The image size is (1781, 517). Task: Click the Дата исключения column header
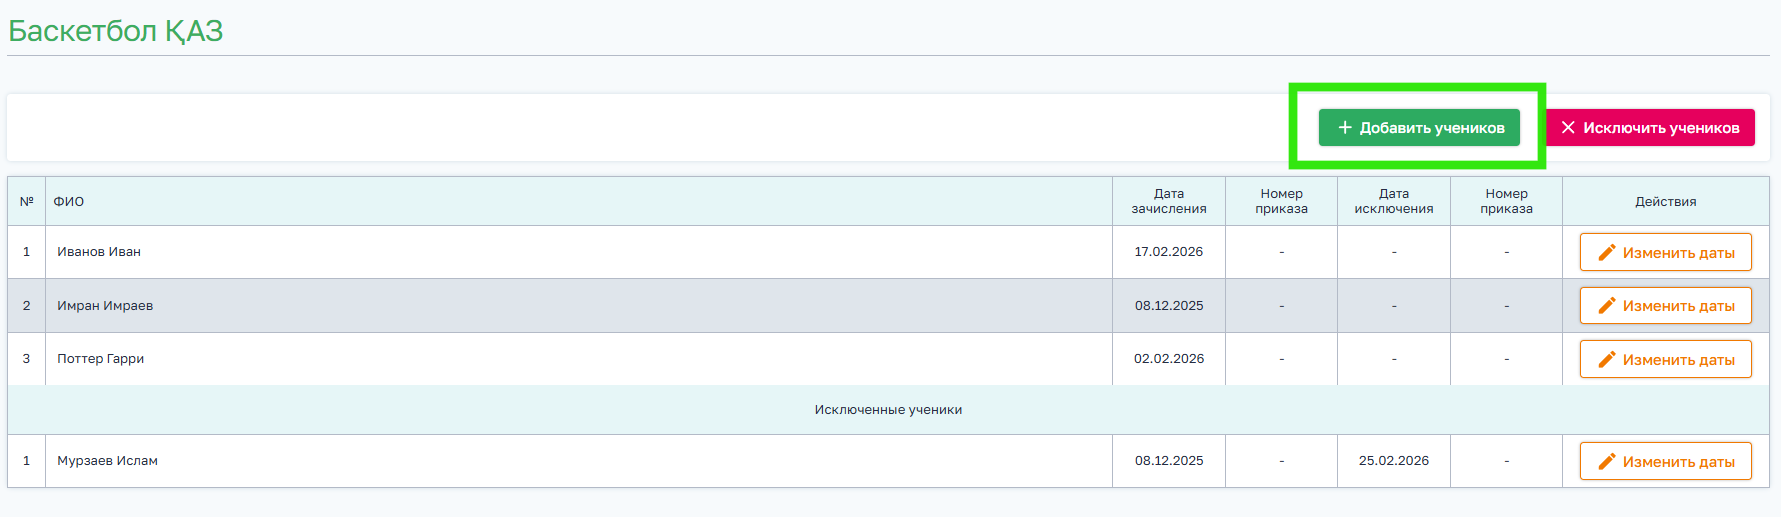click(1394, 201)
